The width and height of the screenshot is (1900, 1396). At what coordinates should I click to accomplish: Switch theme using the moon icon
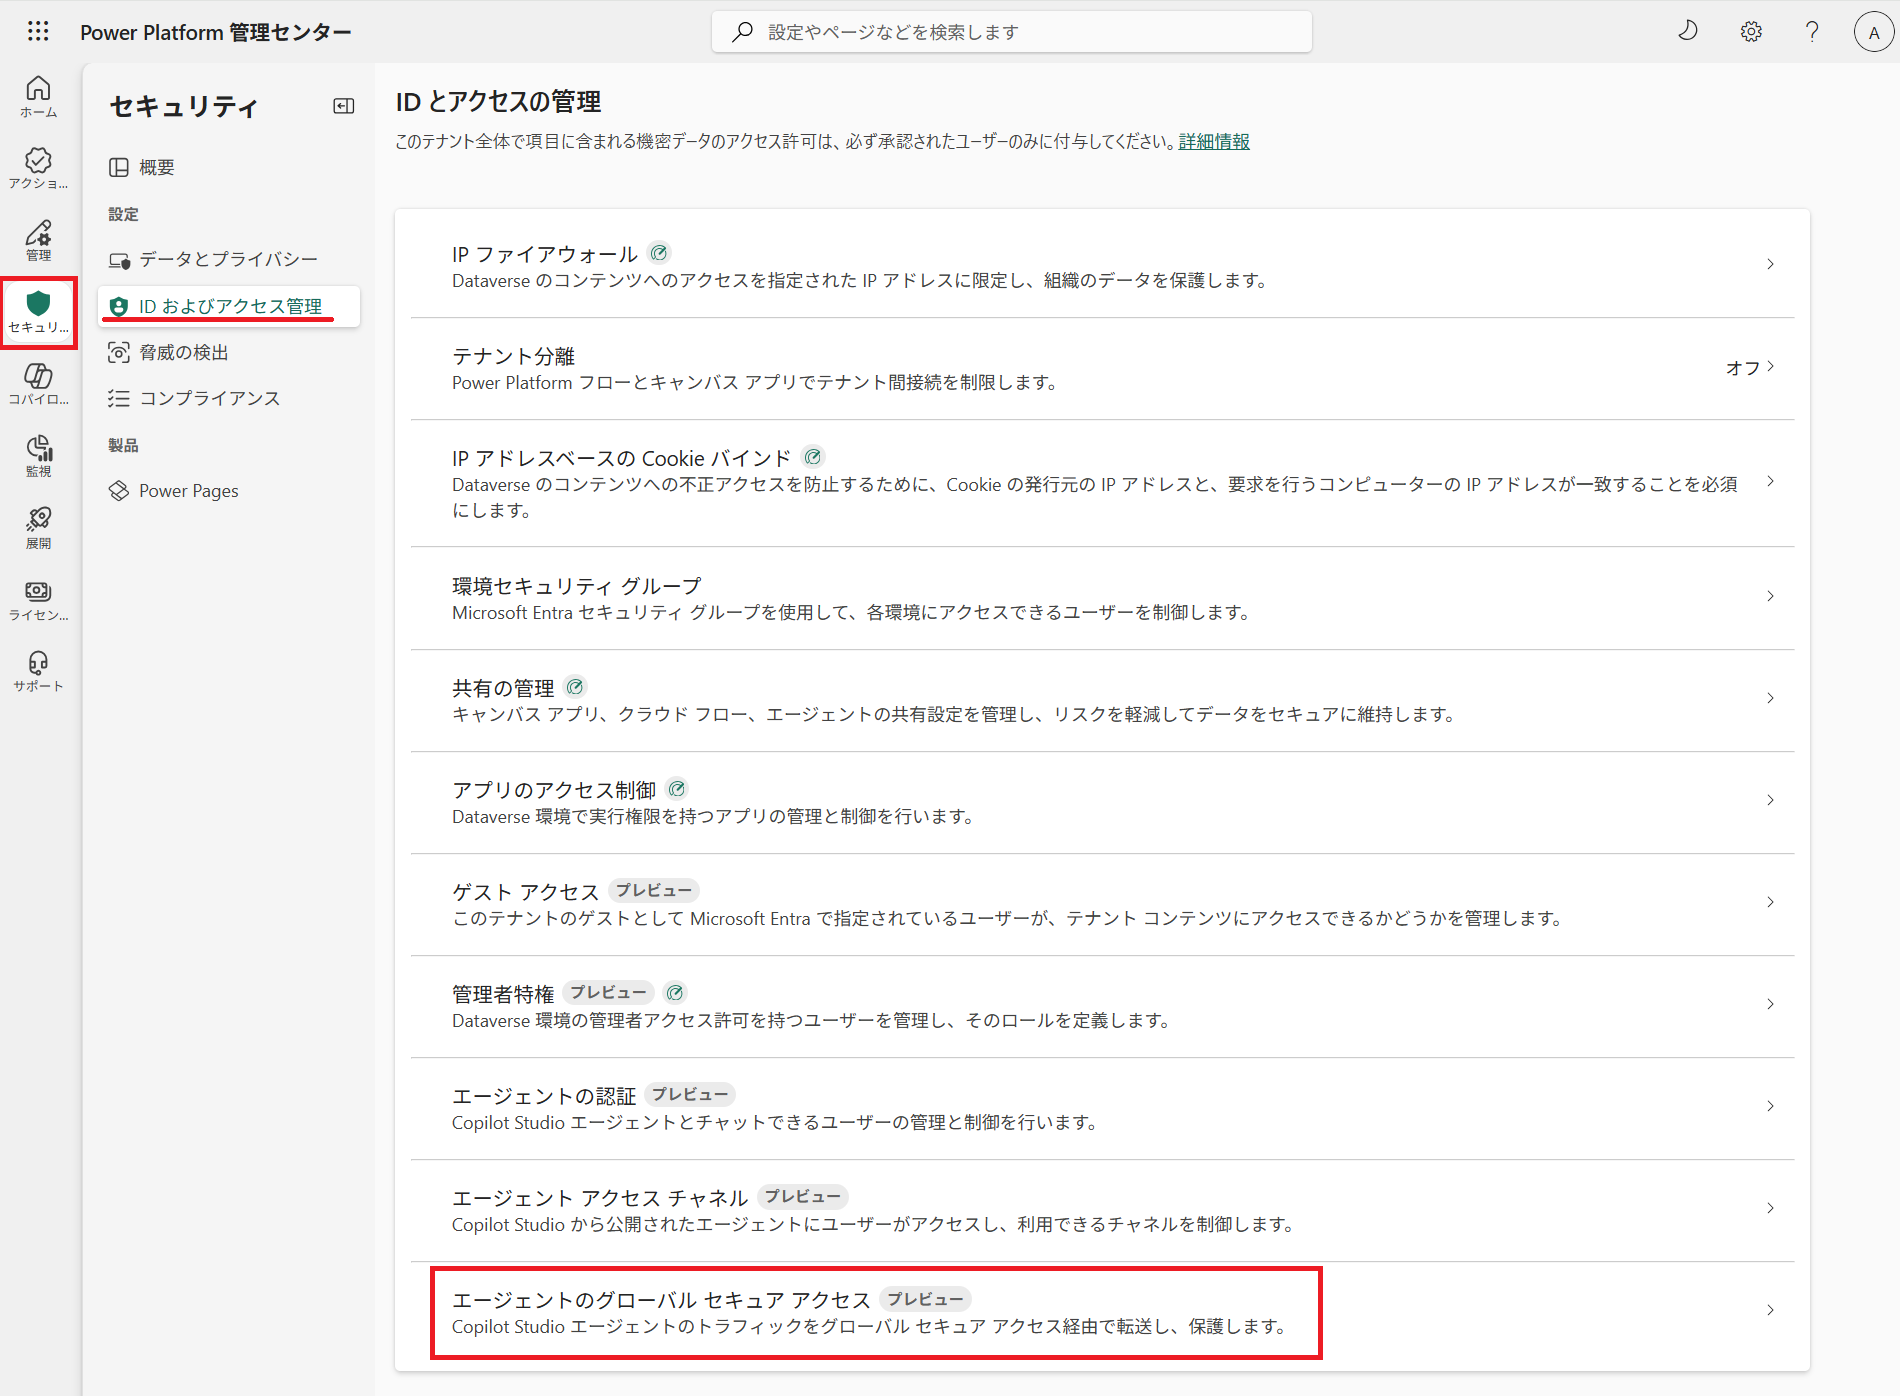[x=1688, y=31]
